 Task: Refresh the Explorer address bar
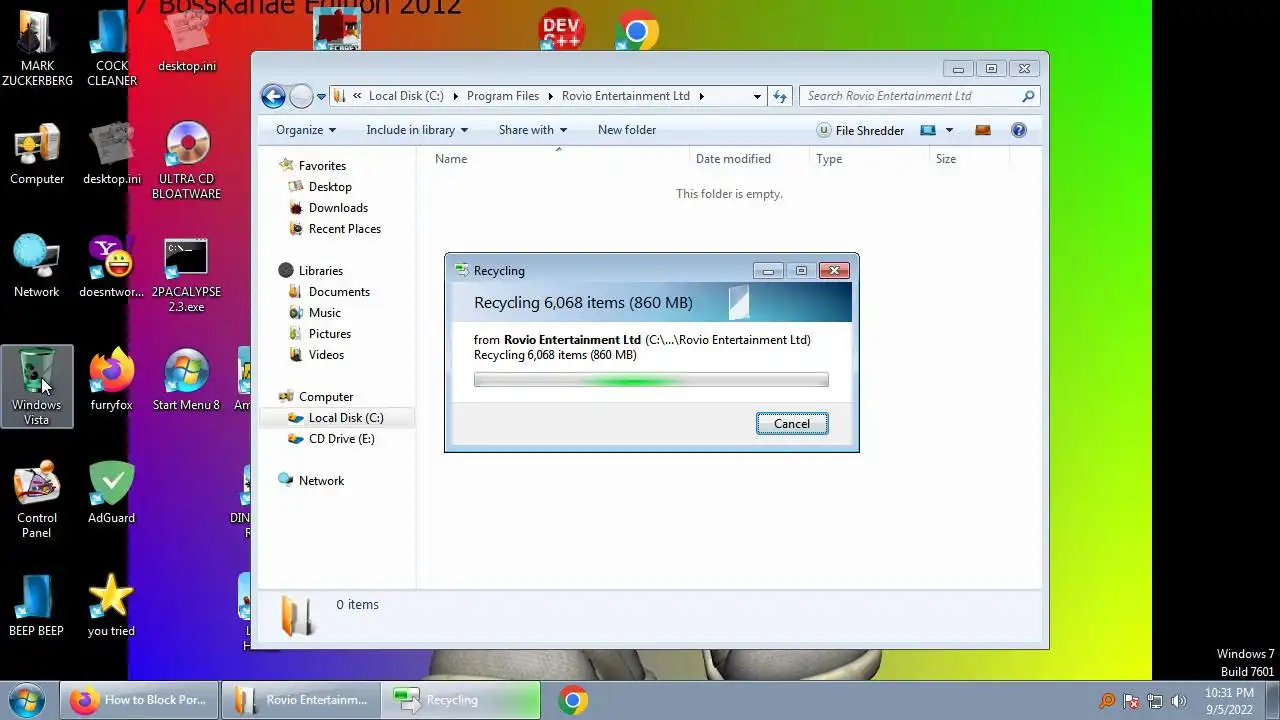click(780, 96)
